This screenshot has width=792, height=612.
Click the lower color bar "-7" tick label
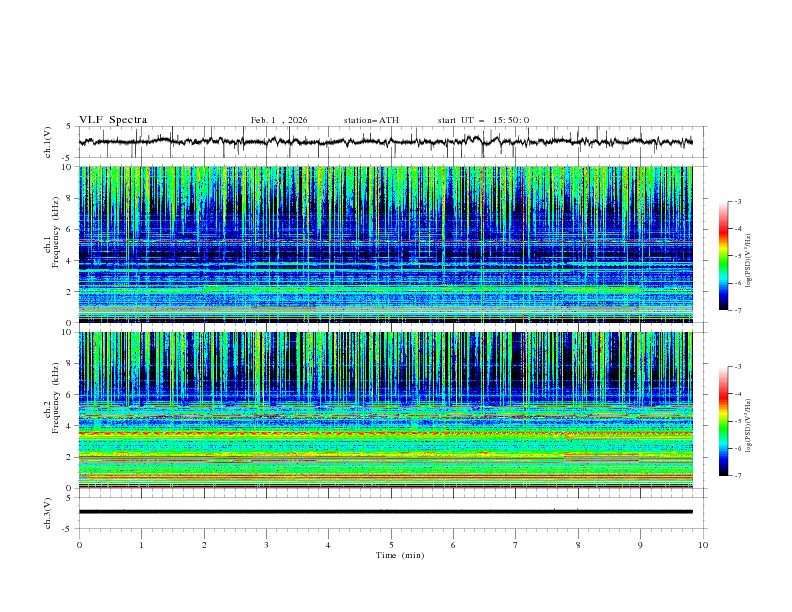738,475
